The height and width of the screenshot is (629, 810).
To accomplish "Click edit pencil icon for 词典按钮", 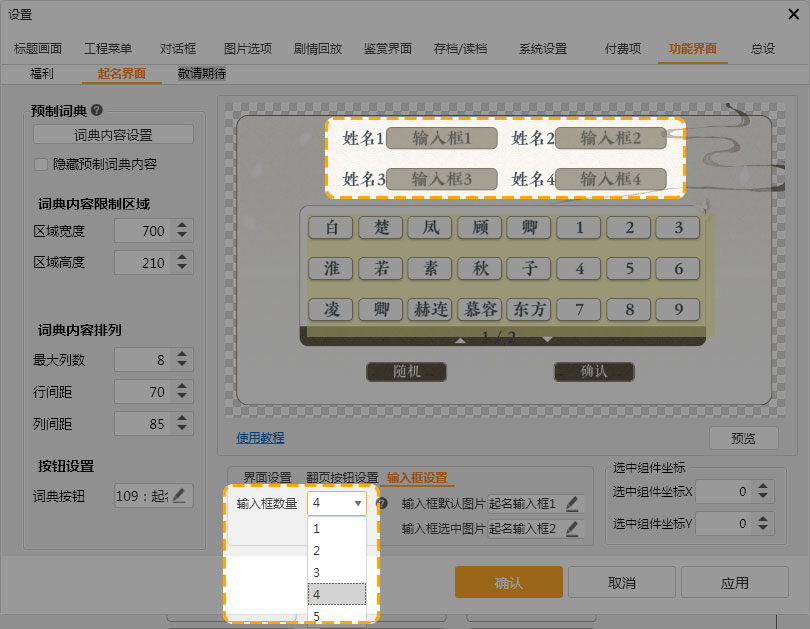I will coord(179,495).
